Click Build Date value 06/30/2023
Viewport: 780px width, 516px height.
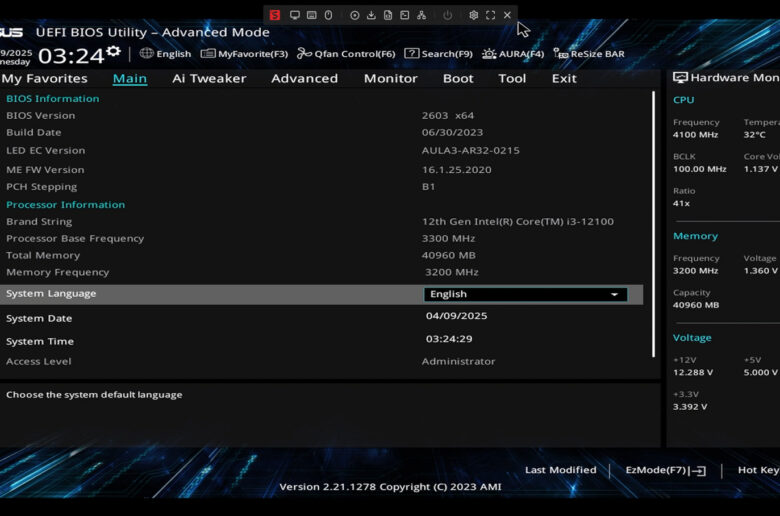click(452, 132)
